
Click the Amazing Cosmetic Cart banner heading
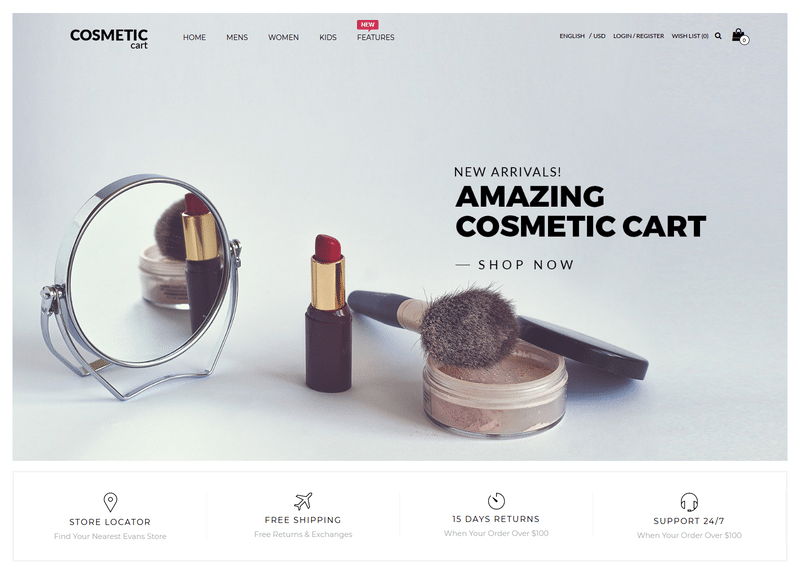[x=581, y=211]
